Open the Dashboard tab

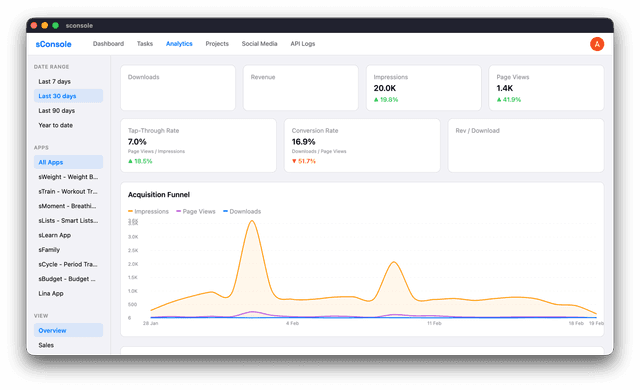click(x=108, y=44)
